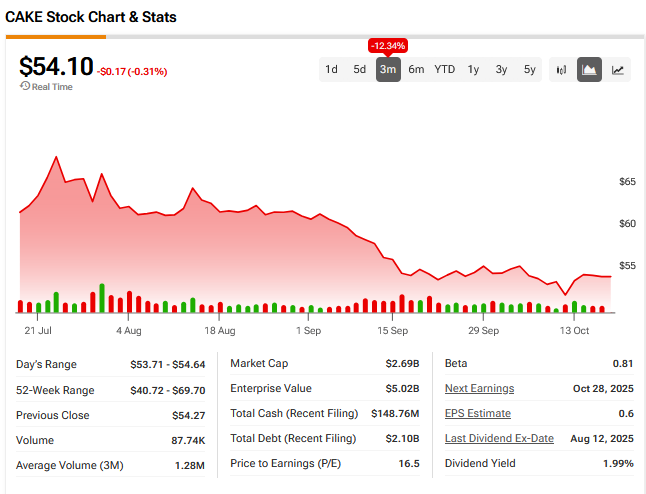Click the 15 Sep date axis label

pos(392,330)
